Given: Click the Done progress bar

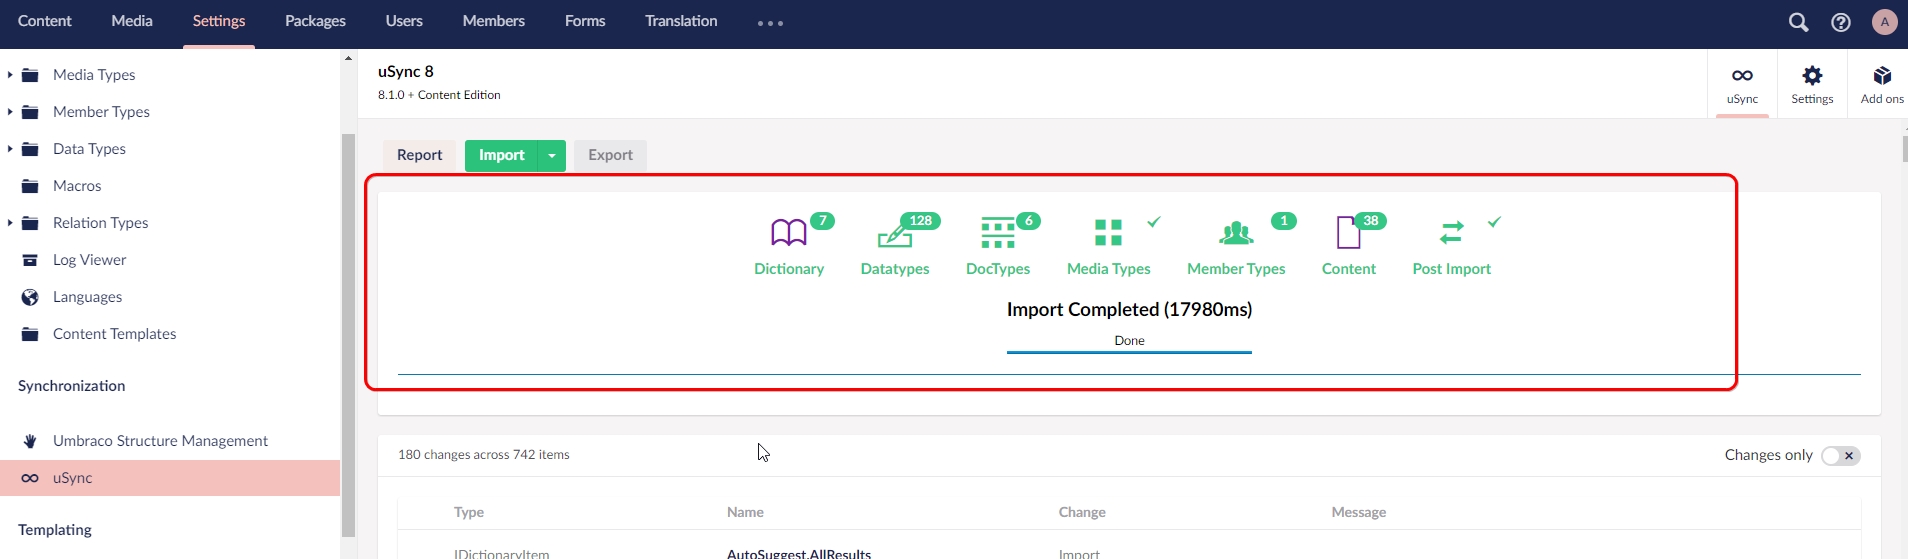Looking at the screenshot, I should pos(1129,351).
